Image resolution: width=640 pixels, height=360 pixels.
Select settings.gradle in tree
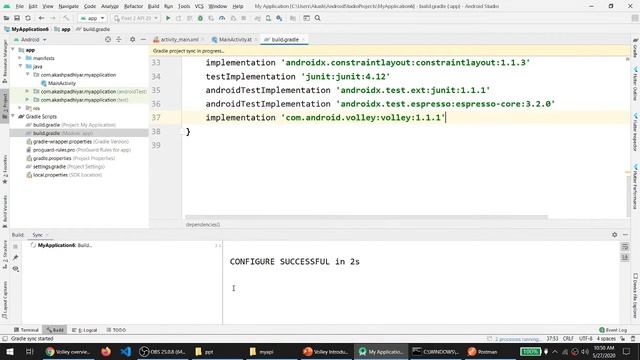tap(65, 167)
